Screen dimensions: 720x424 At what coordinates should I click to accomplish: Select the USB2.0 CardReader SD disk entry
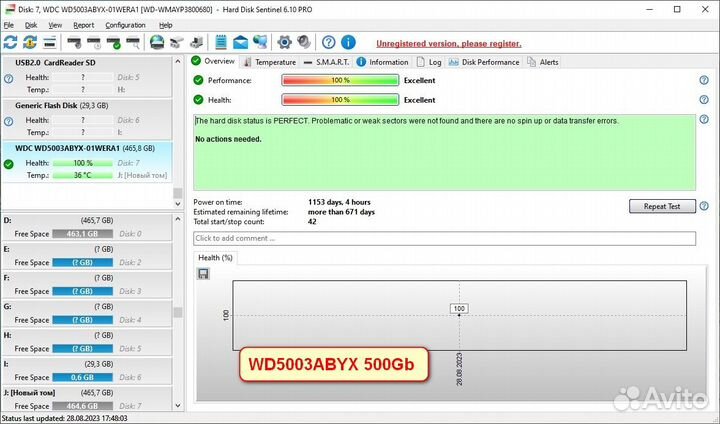coord(87,76)
